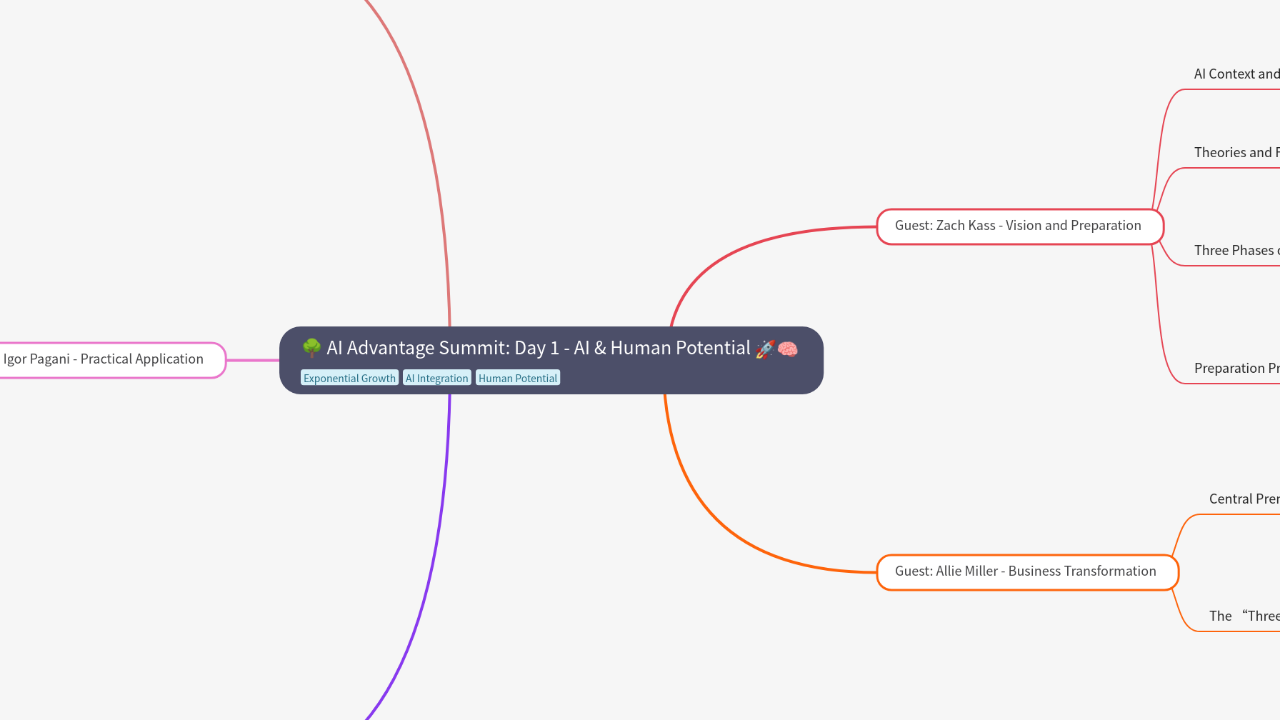Select the 'Exponential Growth' tag
1280x720 pixels.
349,377
